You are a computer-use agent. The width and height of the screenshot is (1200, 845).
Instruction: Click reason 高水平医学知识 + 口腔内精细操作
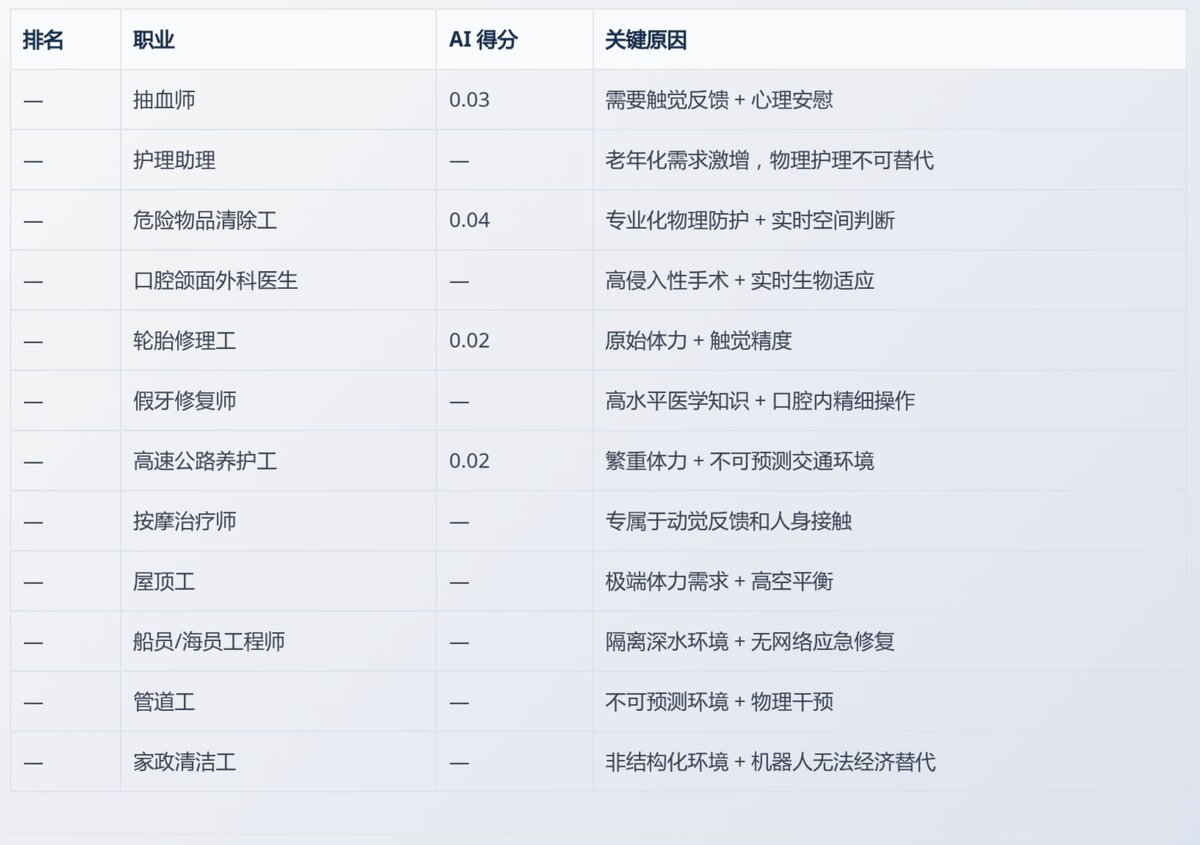pyautogui.click(x=760, y=401)
